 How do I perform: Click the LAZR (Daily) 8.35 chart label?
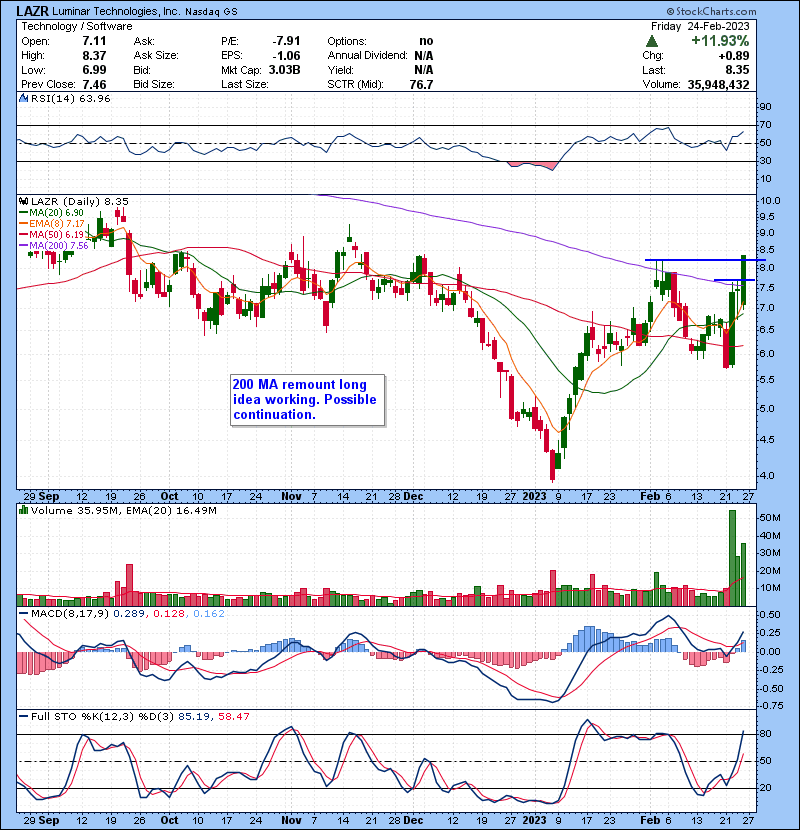(79, 201)
